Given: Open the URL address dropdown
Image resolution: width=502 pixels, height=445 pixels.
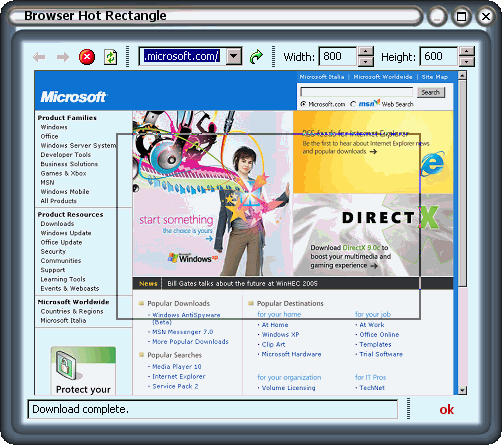Looking at the screenshot, I should (234, 57).
